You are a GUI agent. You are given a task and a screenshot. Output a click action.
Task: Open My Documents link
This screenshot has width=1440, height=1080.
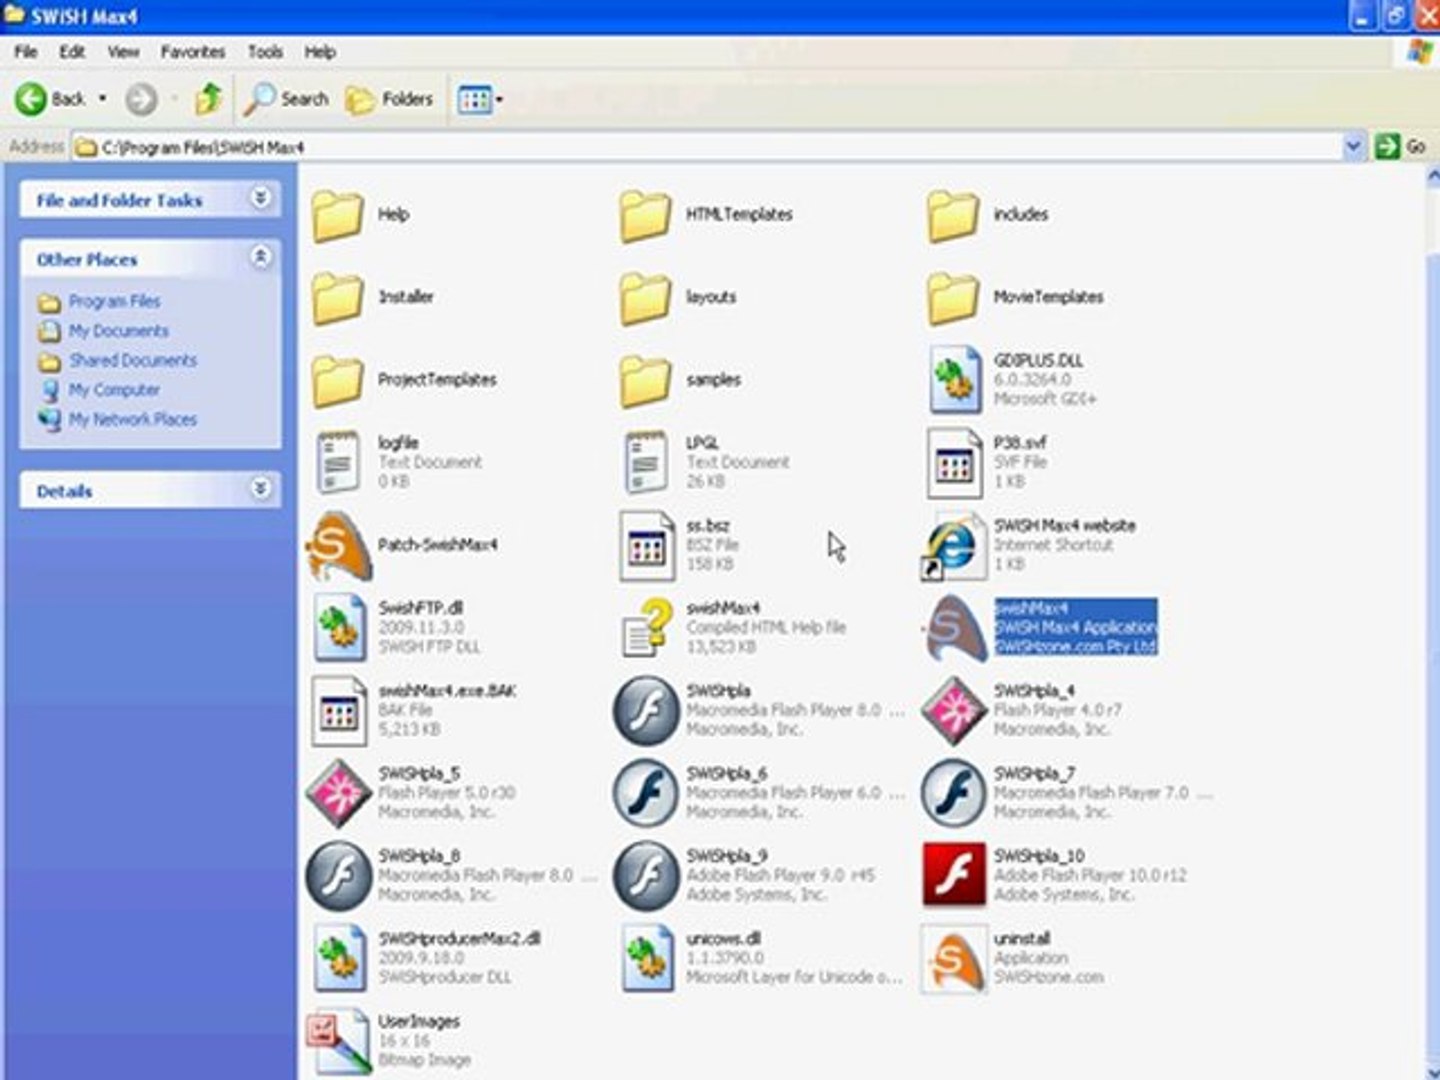tap(118, 331)
